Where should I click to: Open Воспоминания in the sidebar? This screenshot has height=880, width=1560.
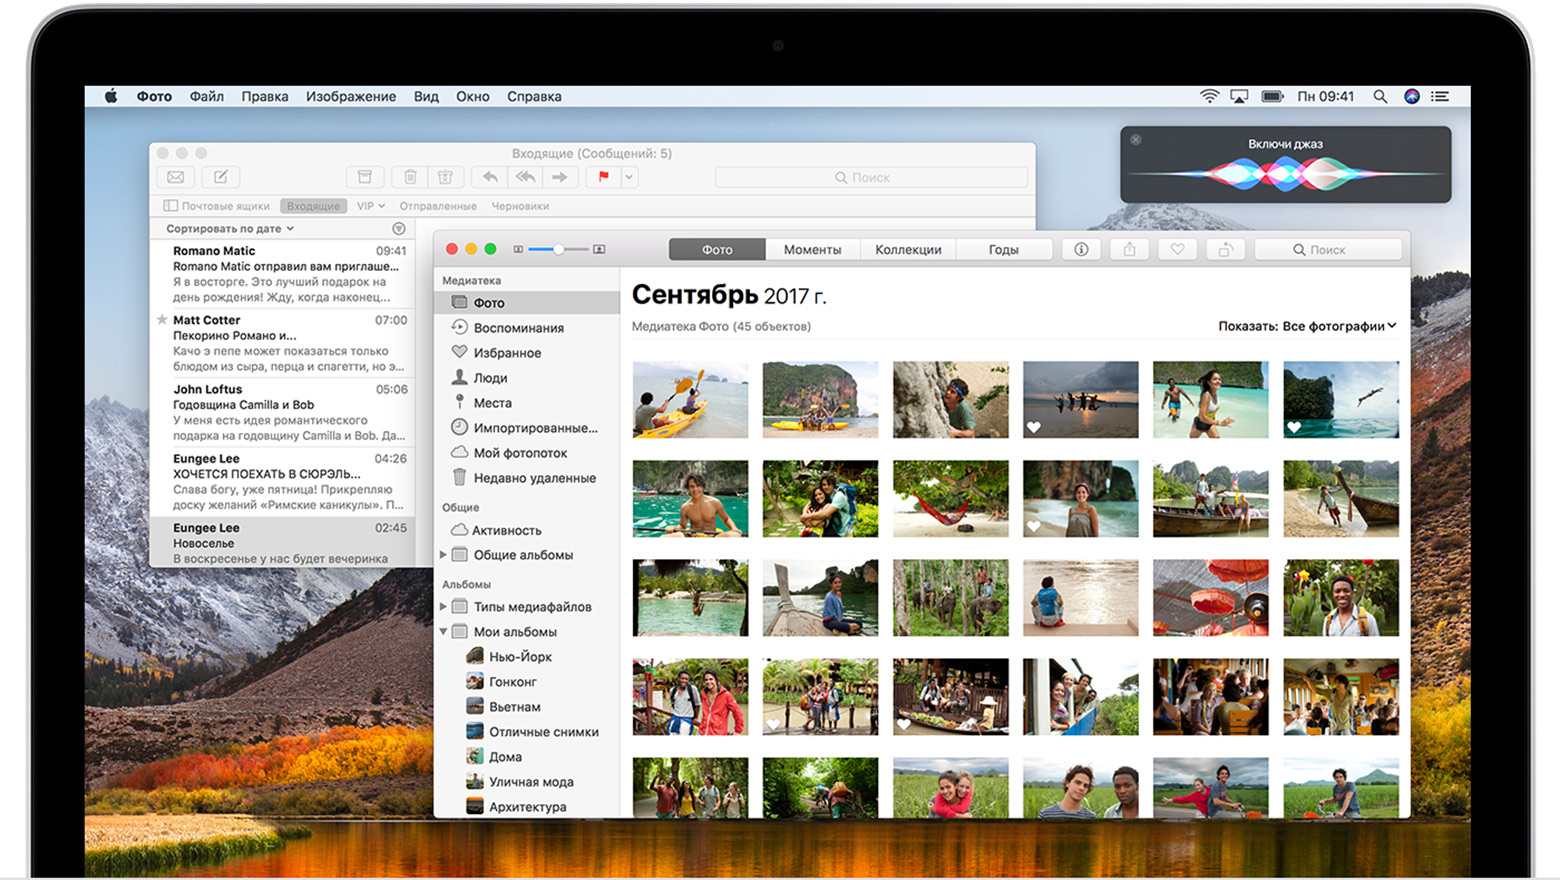(x=518, y=328)
